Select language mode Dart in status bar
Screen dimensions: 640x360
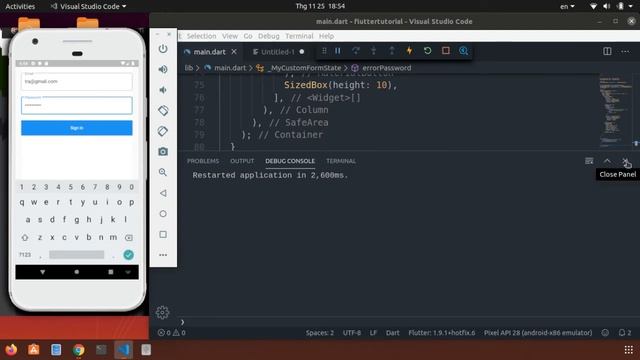point(393,333)
